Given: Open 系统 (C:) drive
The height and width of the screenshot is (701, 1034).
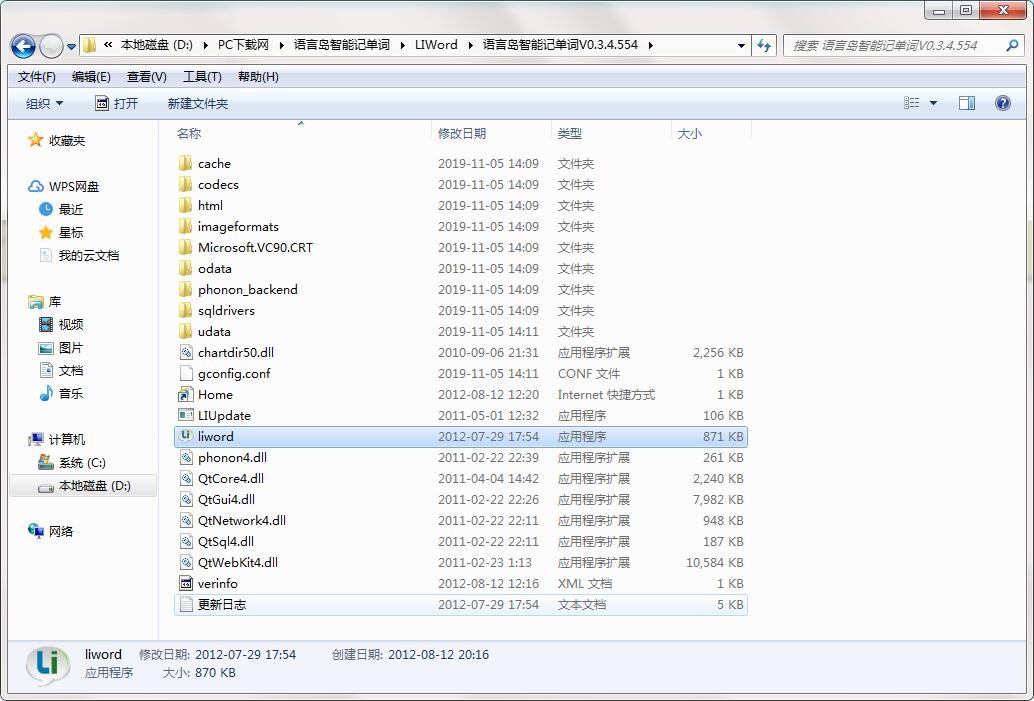Looking at the screenshot, I should pos(73,462).
